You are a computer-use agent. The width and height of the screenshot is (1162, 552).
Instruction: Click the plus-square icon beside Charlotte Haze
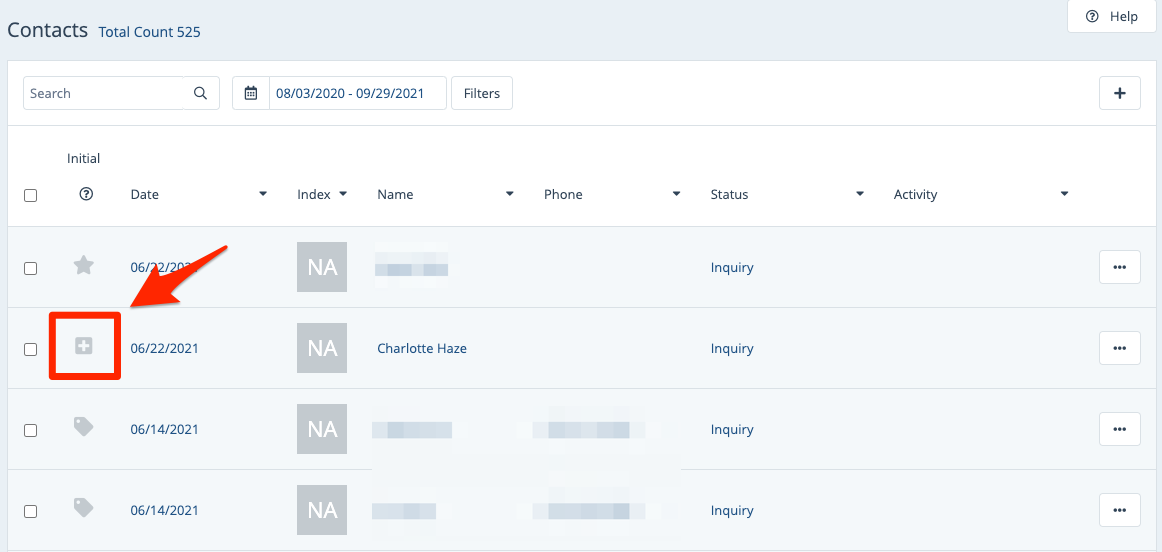coord(84,346)
